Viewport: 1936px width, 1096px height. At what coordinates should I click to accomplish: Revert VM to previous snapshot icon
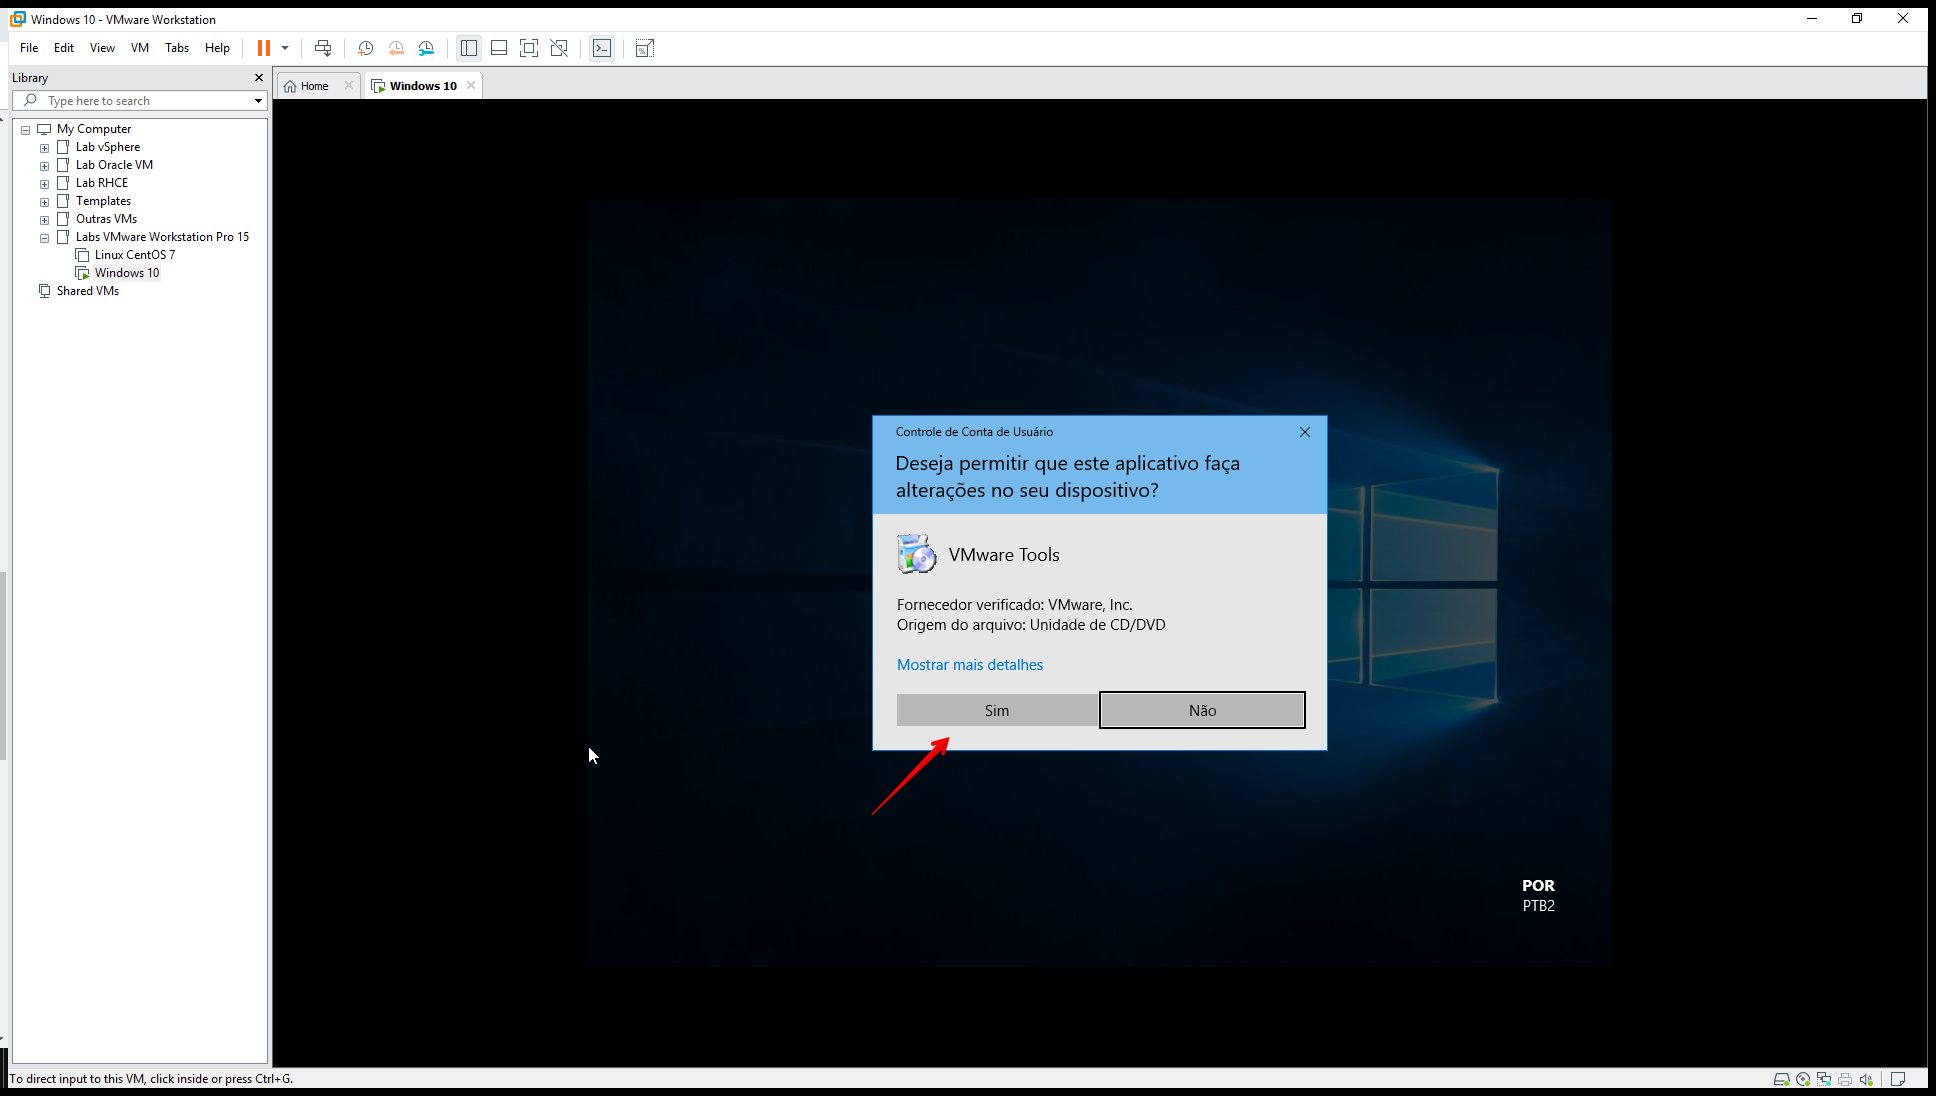[x=396, y=48]
